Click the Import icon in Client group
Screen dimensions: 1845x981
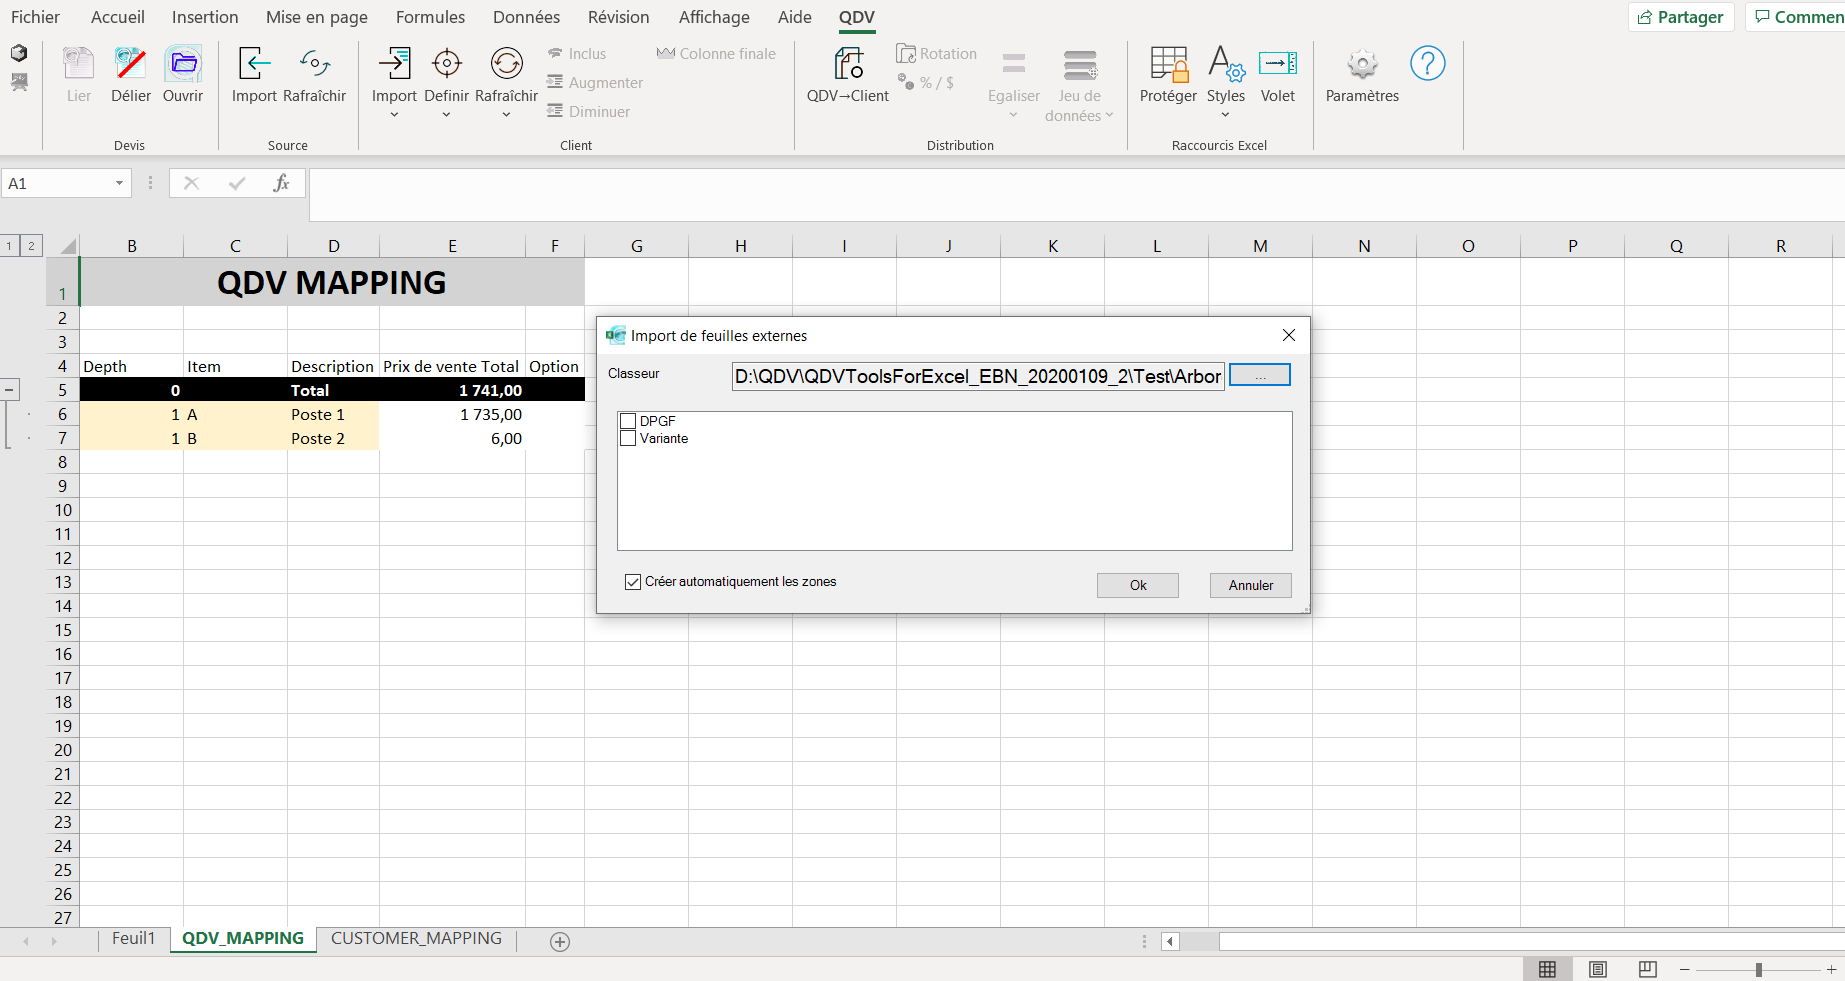394,64
